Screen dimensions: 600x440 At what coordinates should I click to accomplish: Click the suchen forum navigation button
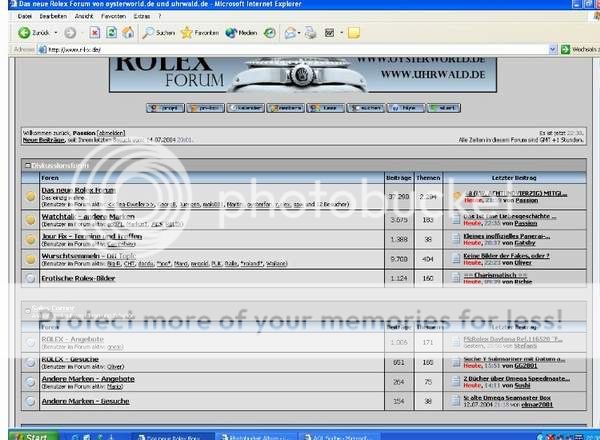pyautogui.click(x=366, y=108)
